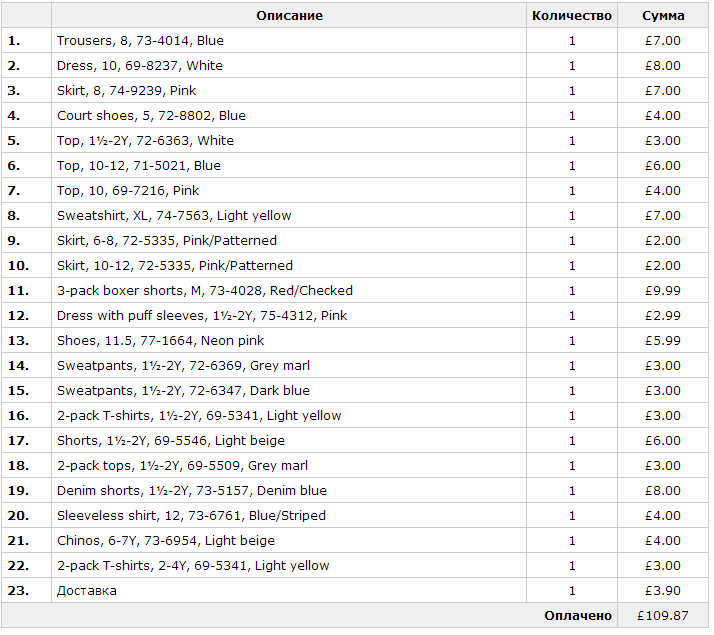Select Sweatpants 72-6369 Grey marl row

[x=355, y=366]
